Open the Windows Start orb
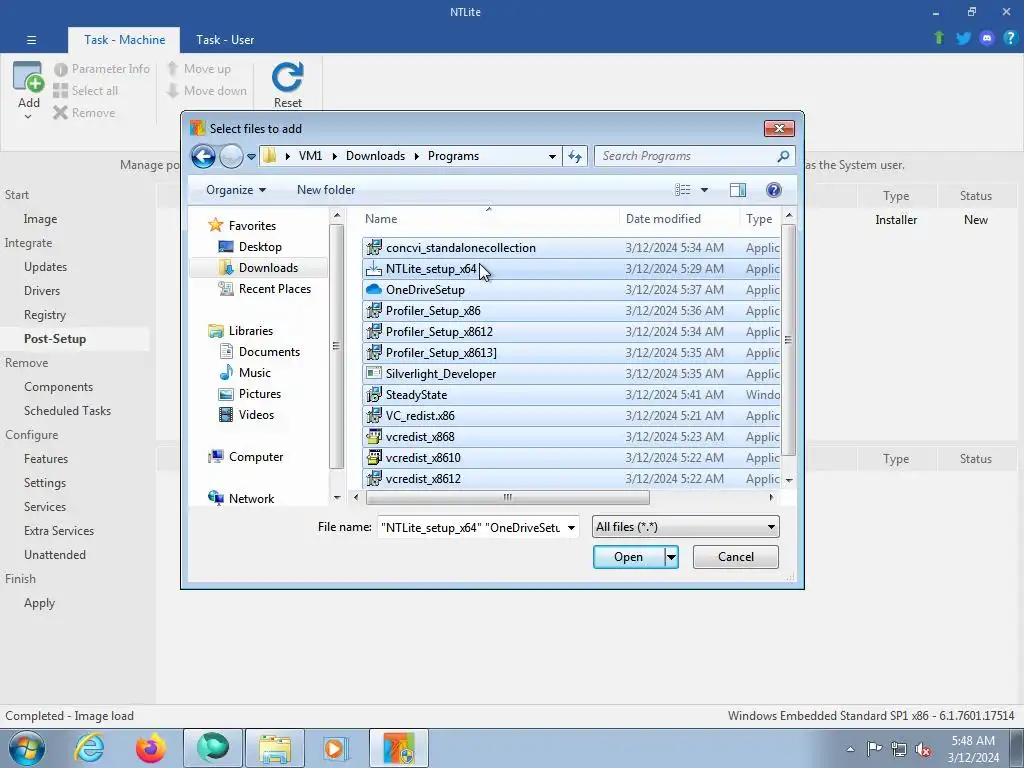The image size is (1024, 768). (27, 748)
